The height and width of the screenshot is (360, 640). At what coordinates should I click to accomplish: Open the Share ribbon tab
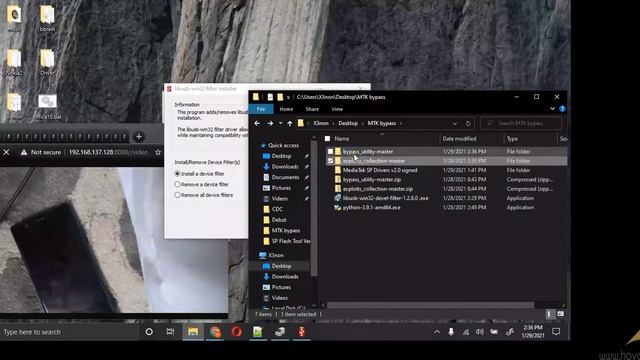(x=312, y=109)
